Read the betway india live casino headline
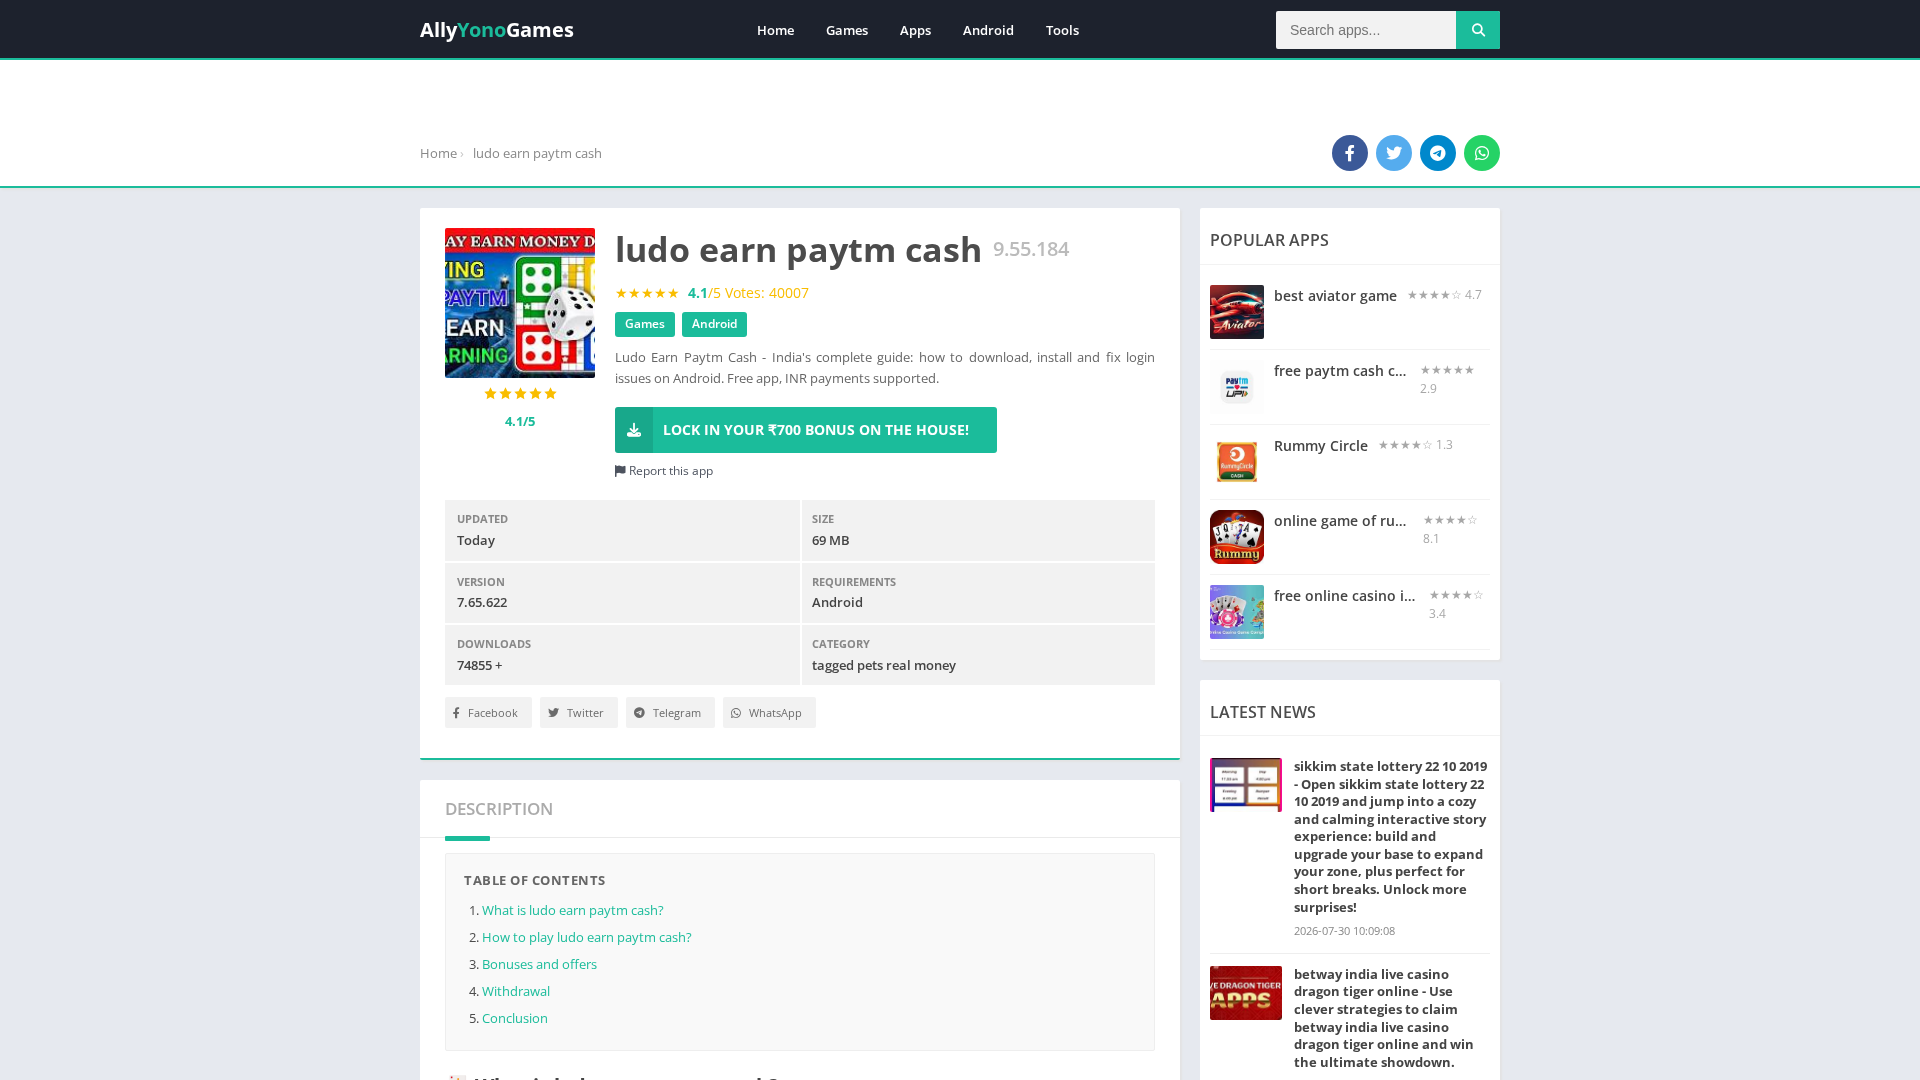 pyautogui.click(x=1384, y=1018)
